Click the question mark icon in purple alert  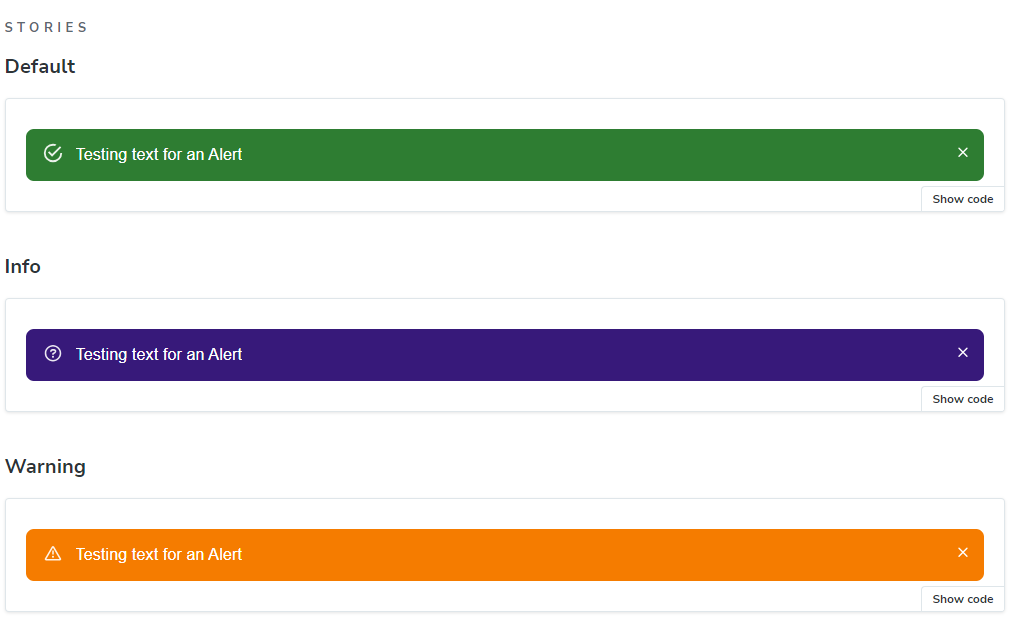(x=54, y=353)
